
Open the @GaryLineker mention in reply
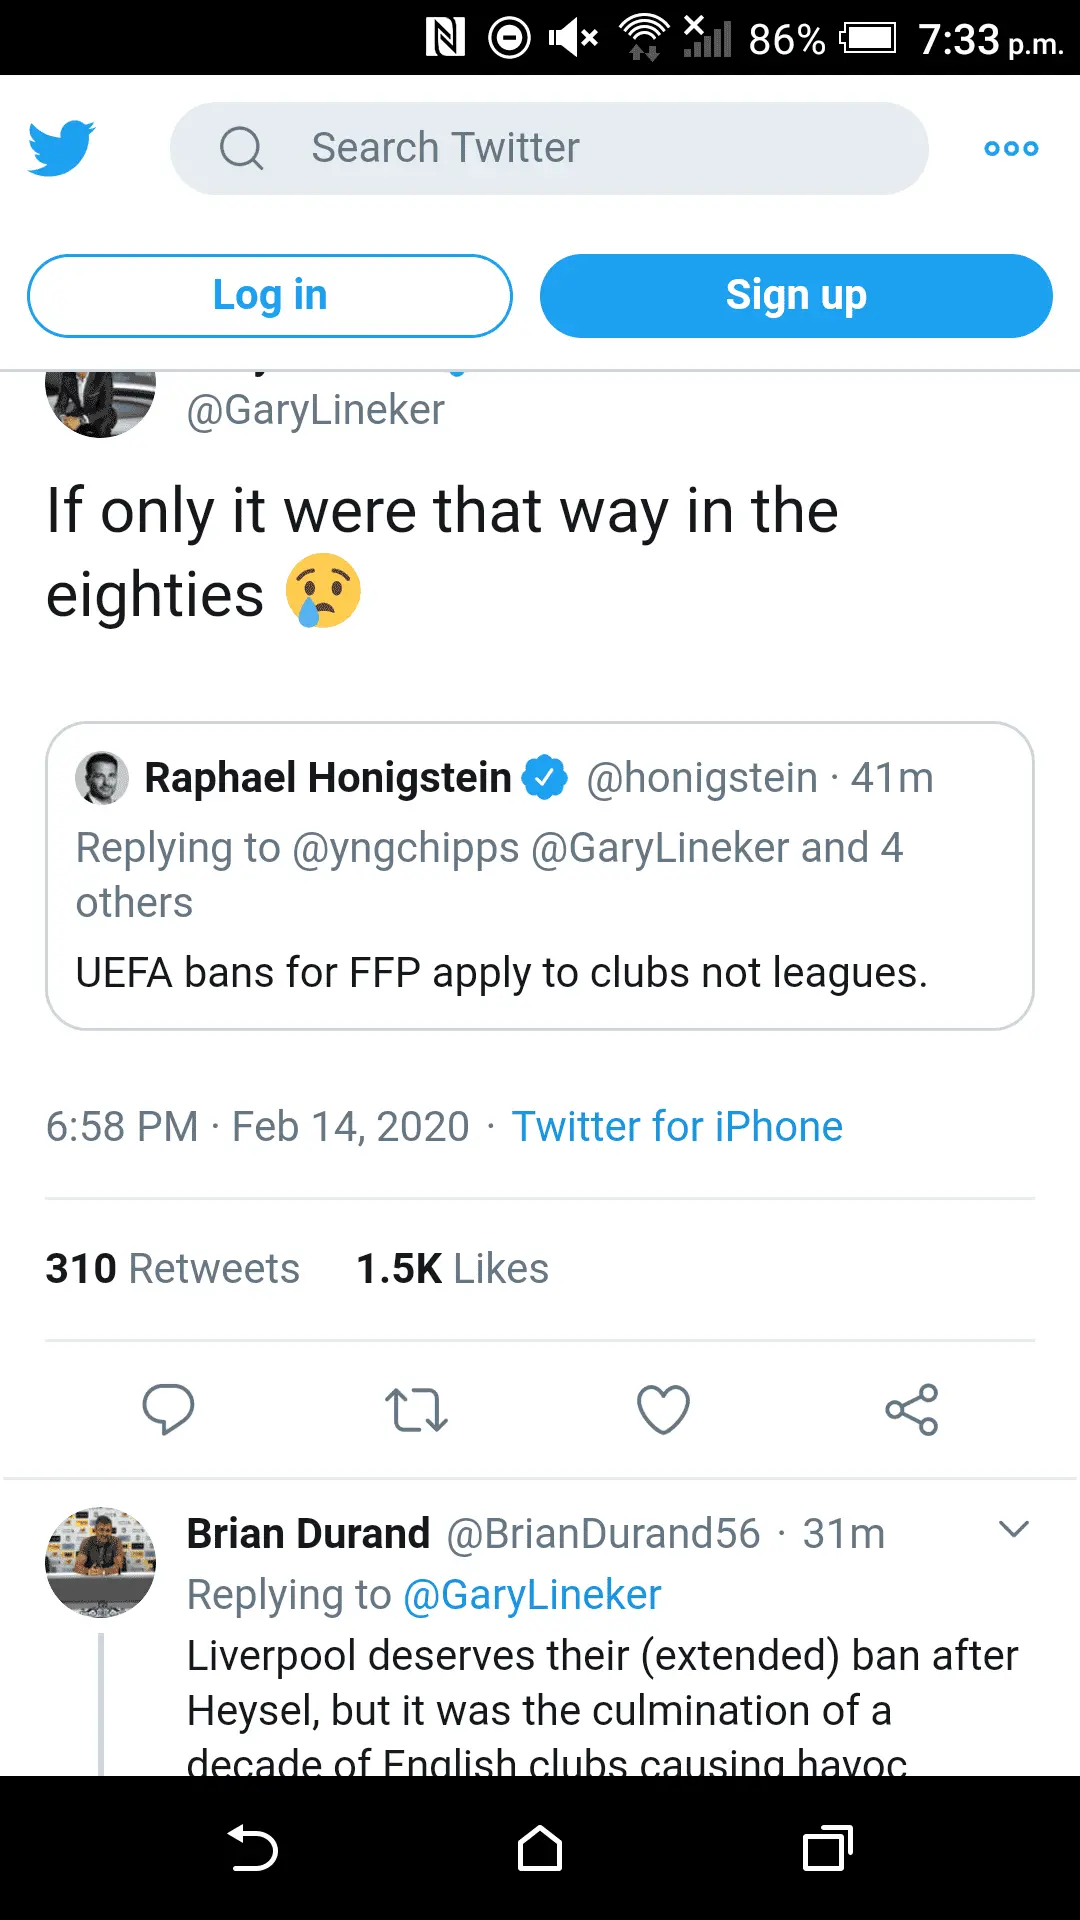[x=532, y=1595]
